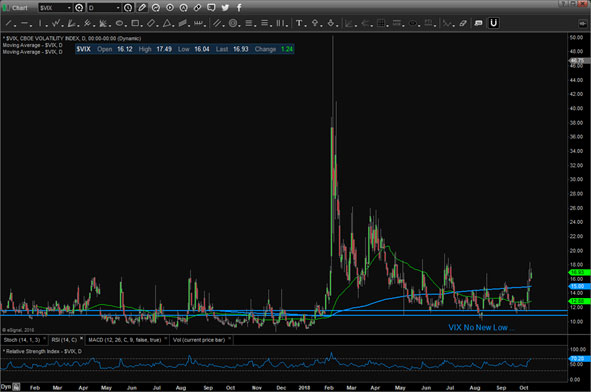
Task: Switch to the Stoch (14, 1, 3) tab
Action: [21, 340]
